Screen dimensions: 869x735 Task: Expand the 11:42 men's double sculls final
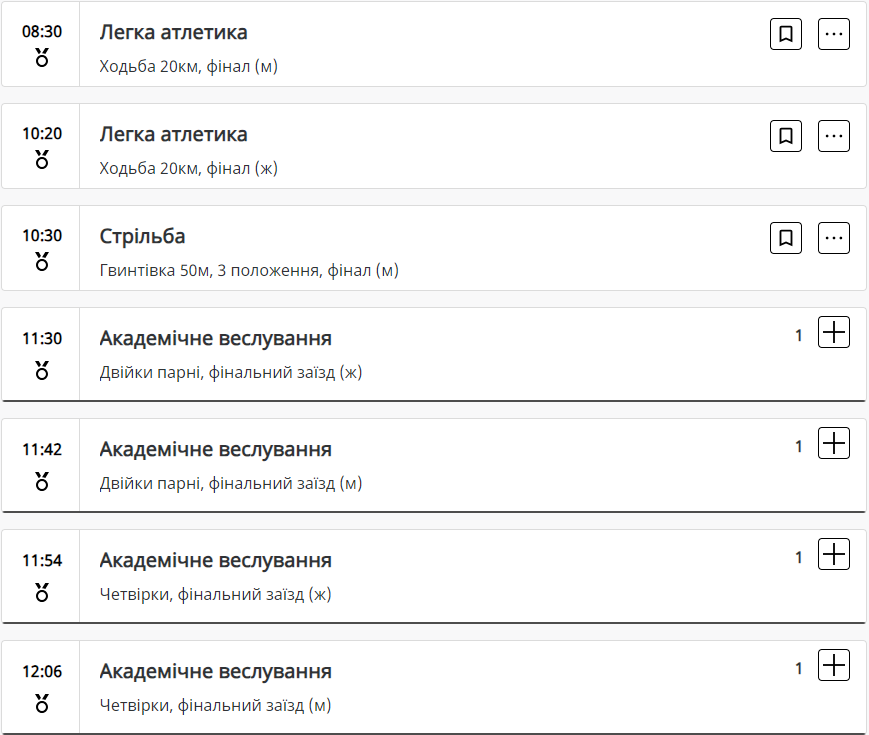pyautogui.click(x=834, y=444)
